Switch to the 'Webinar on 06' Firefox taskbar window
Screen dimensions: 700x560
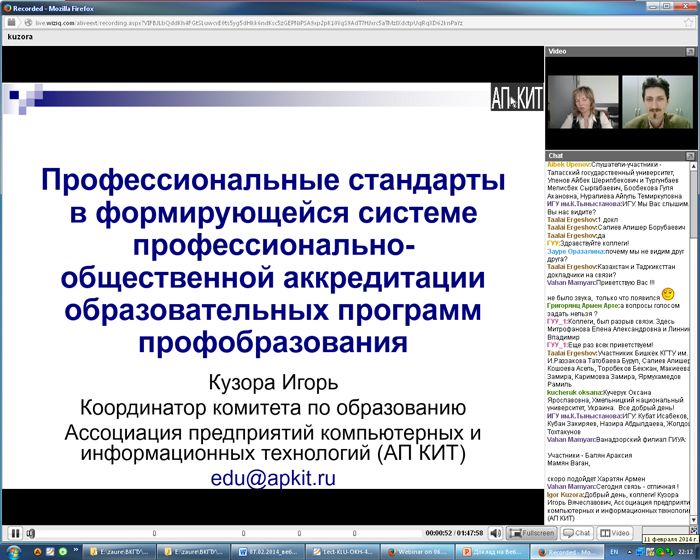coord(418,552)
